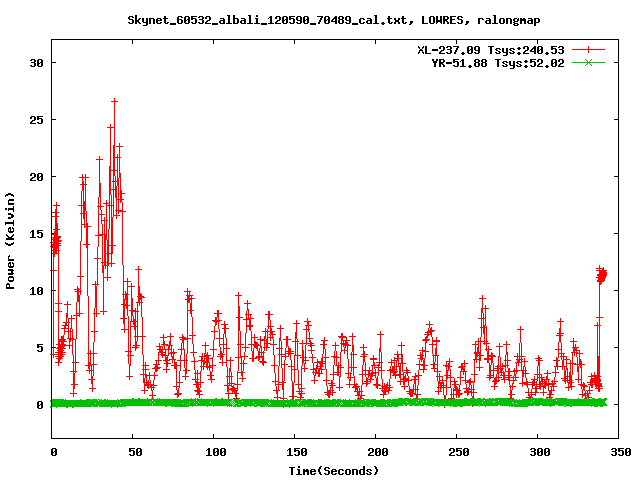640x480 pixels.
Task: Click x-axis tick label 150
Action: [x=296, y=452]
